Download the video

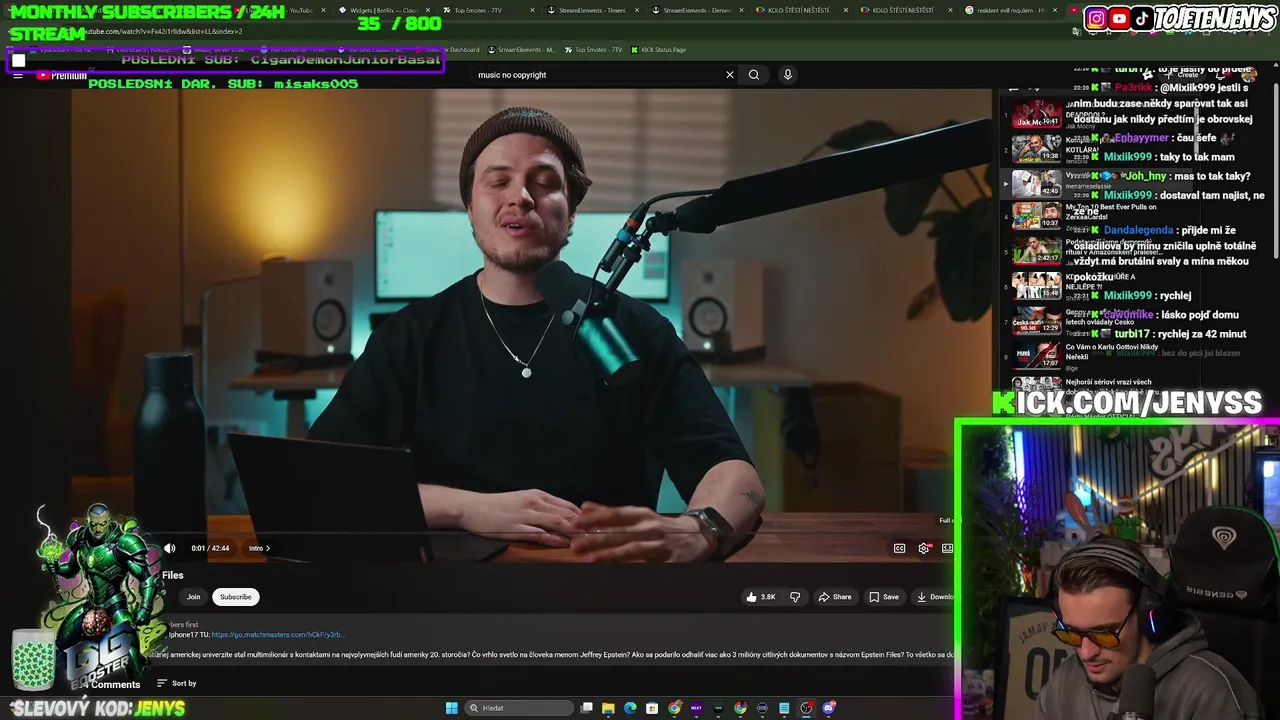(935, 597)
